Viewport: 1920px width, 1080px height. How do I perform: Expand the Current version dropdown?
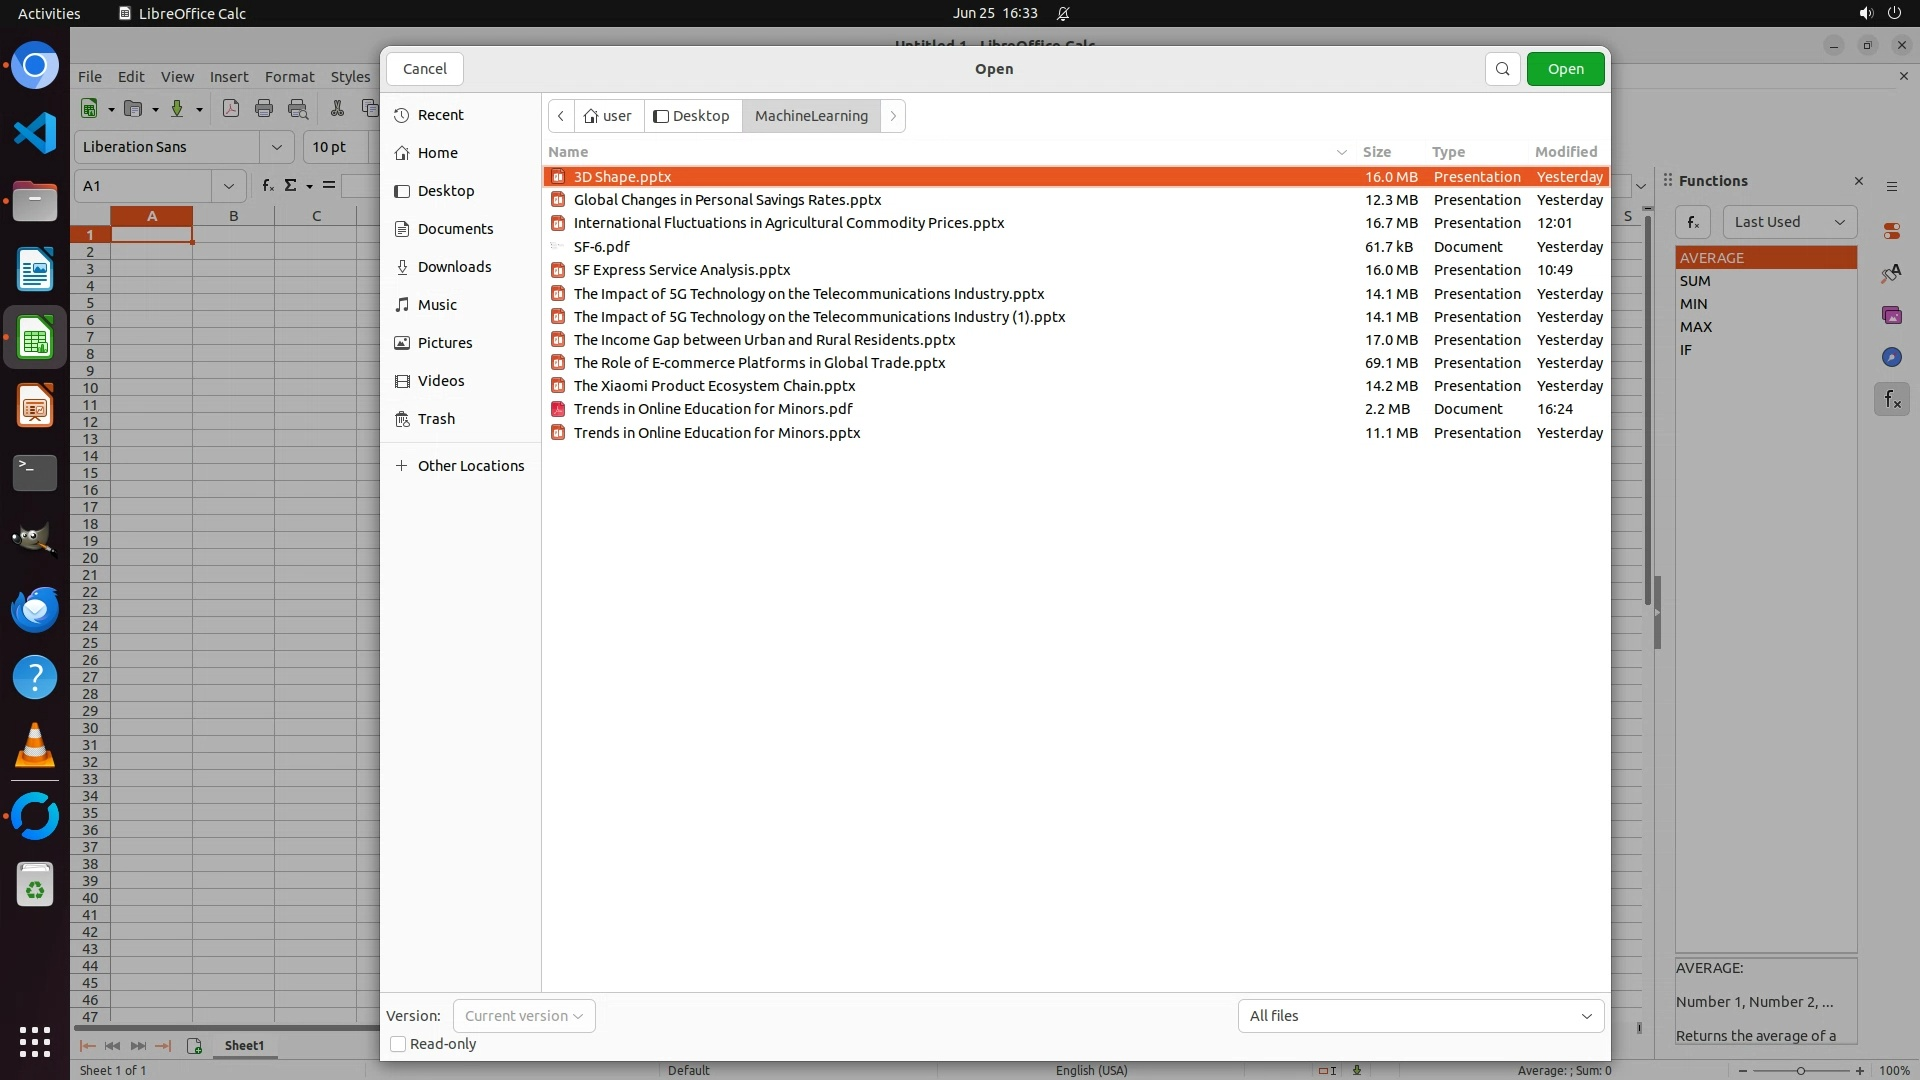523,1016
